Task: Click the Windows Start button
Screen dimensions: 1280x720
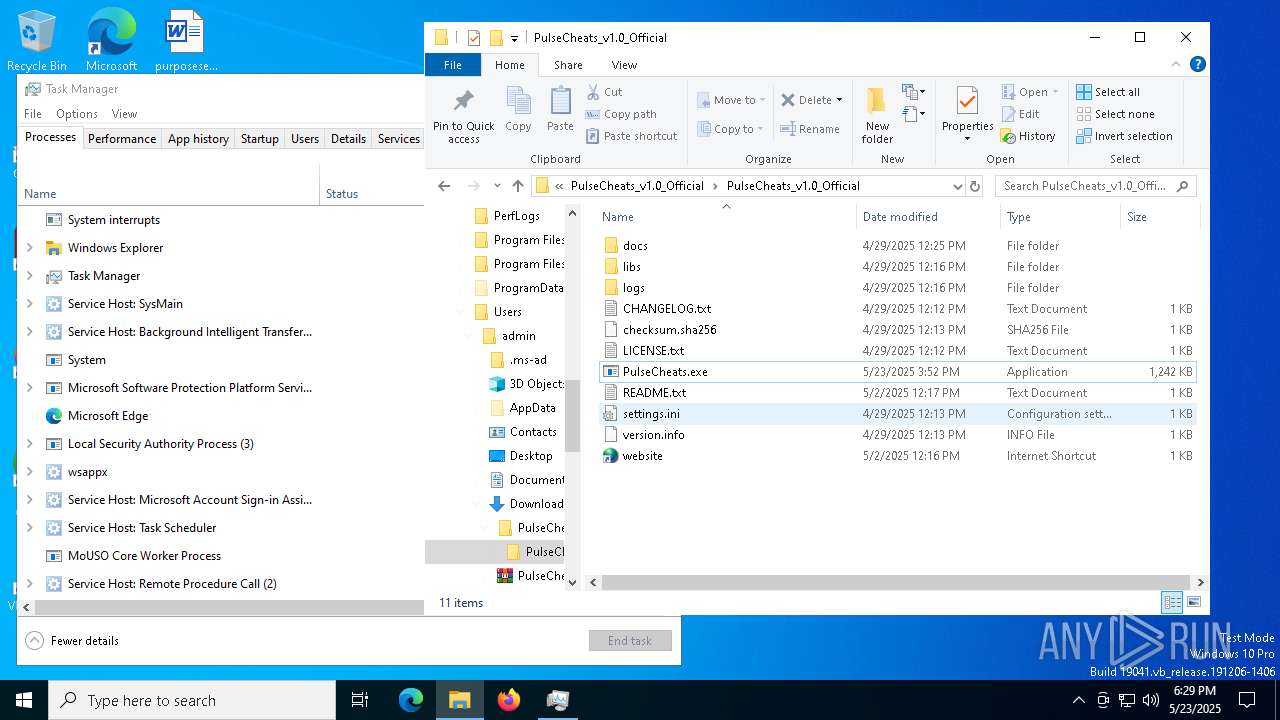Action: [x=24, y=700]
